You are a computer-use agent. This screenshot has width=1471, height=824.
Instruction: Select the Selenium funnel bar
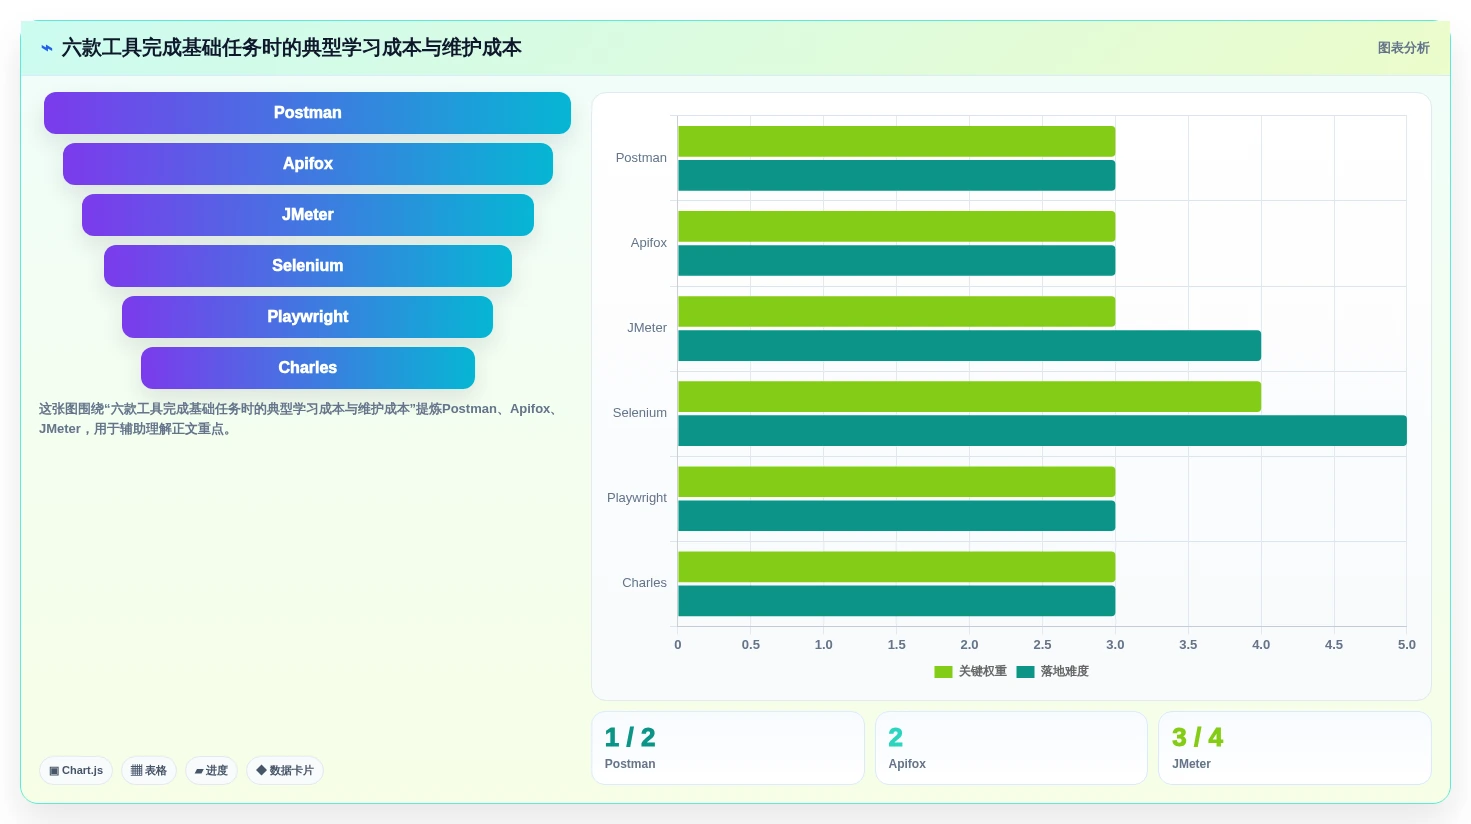coord(307,266)
